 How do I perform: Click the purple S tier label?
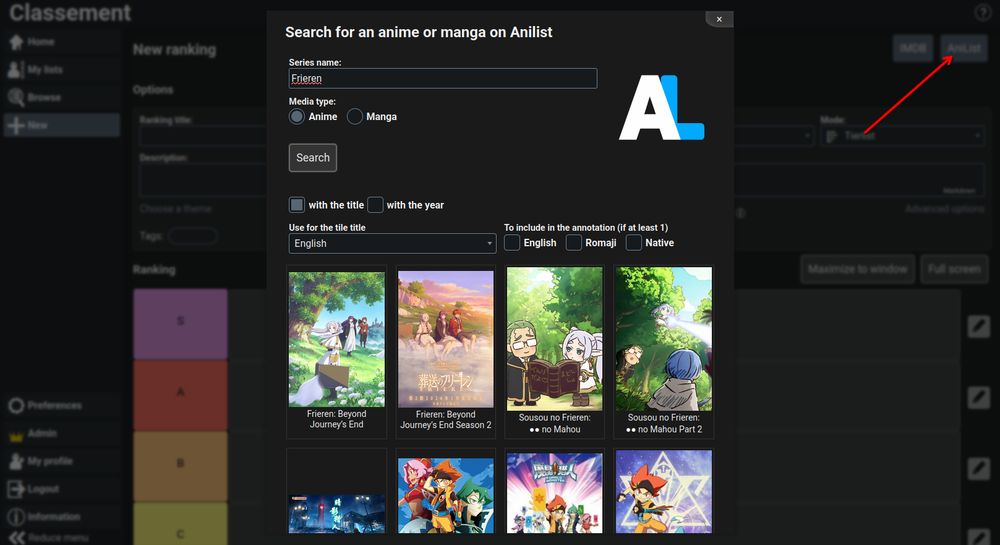tap(180, 323)
